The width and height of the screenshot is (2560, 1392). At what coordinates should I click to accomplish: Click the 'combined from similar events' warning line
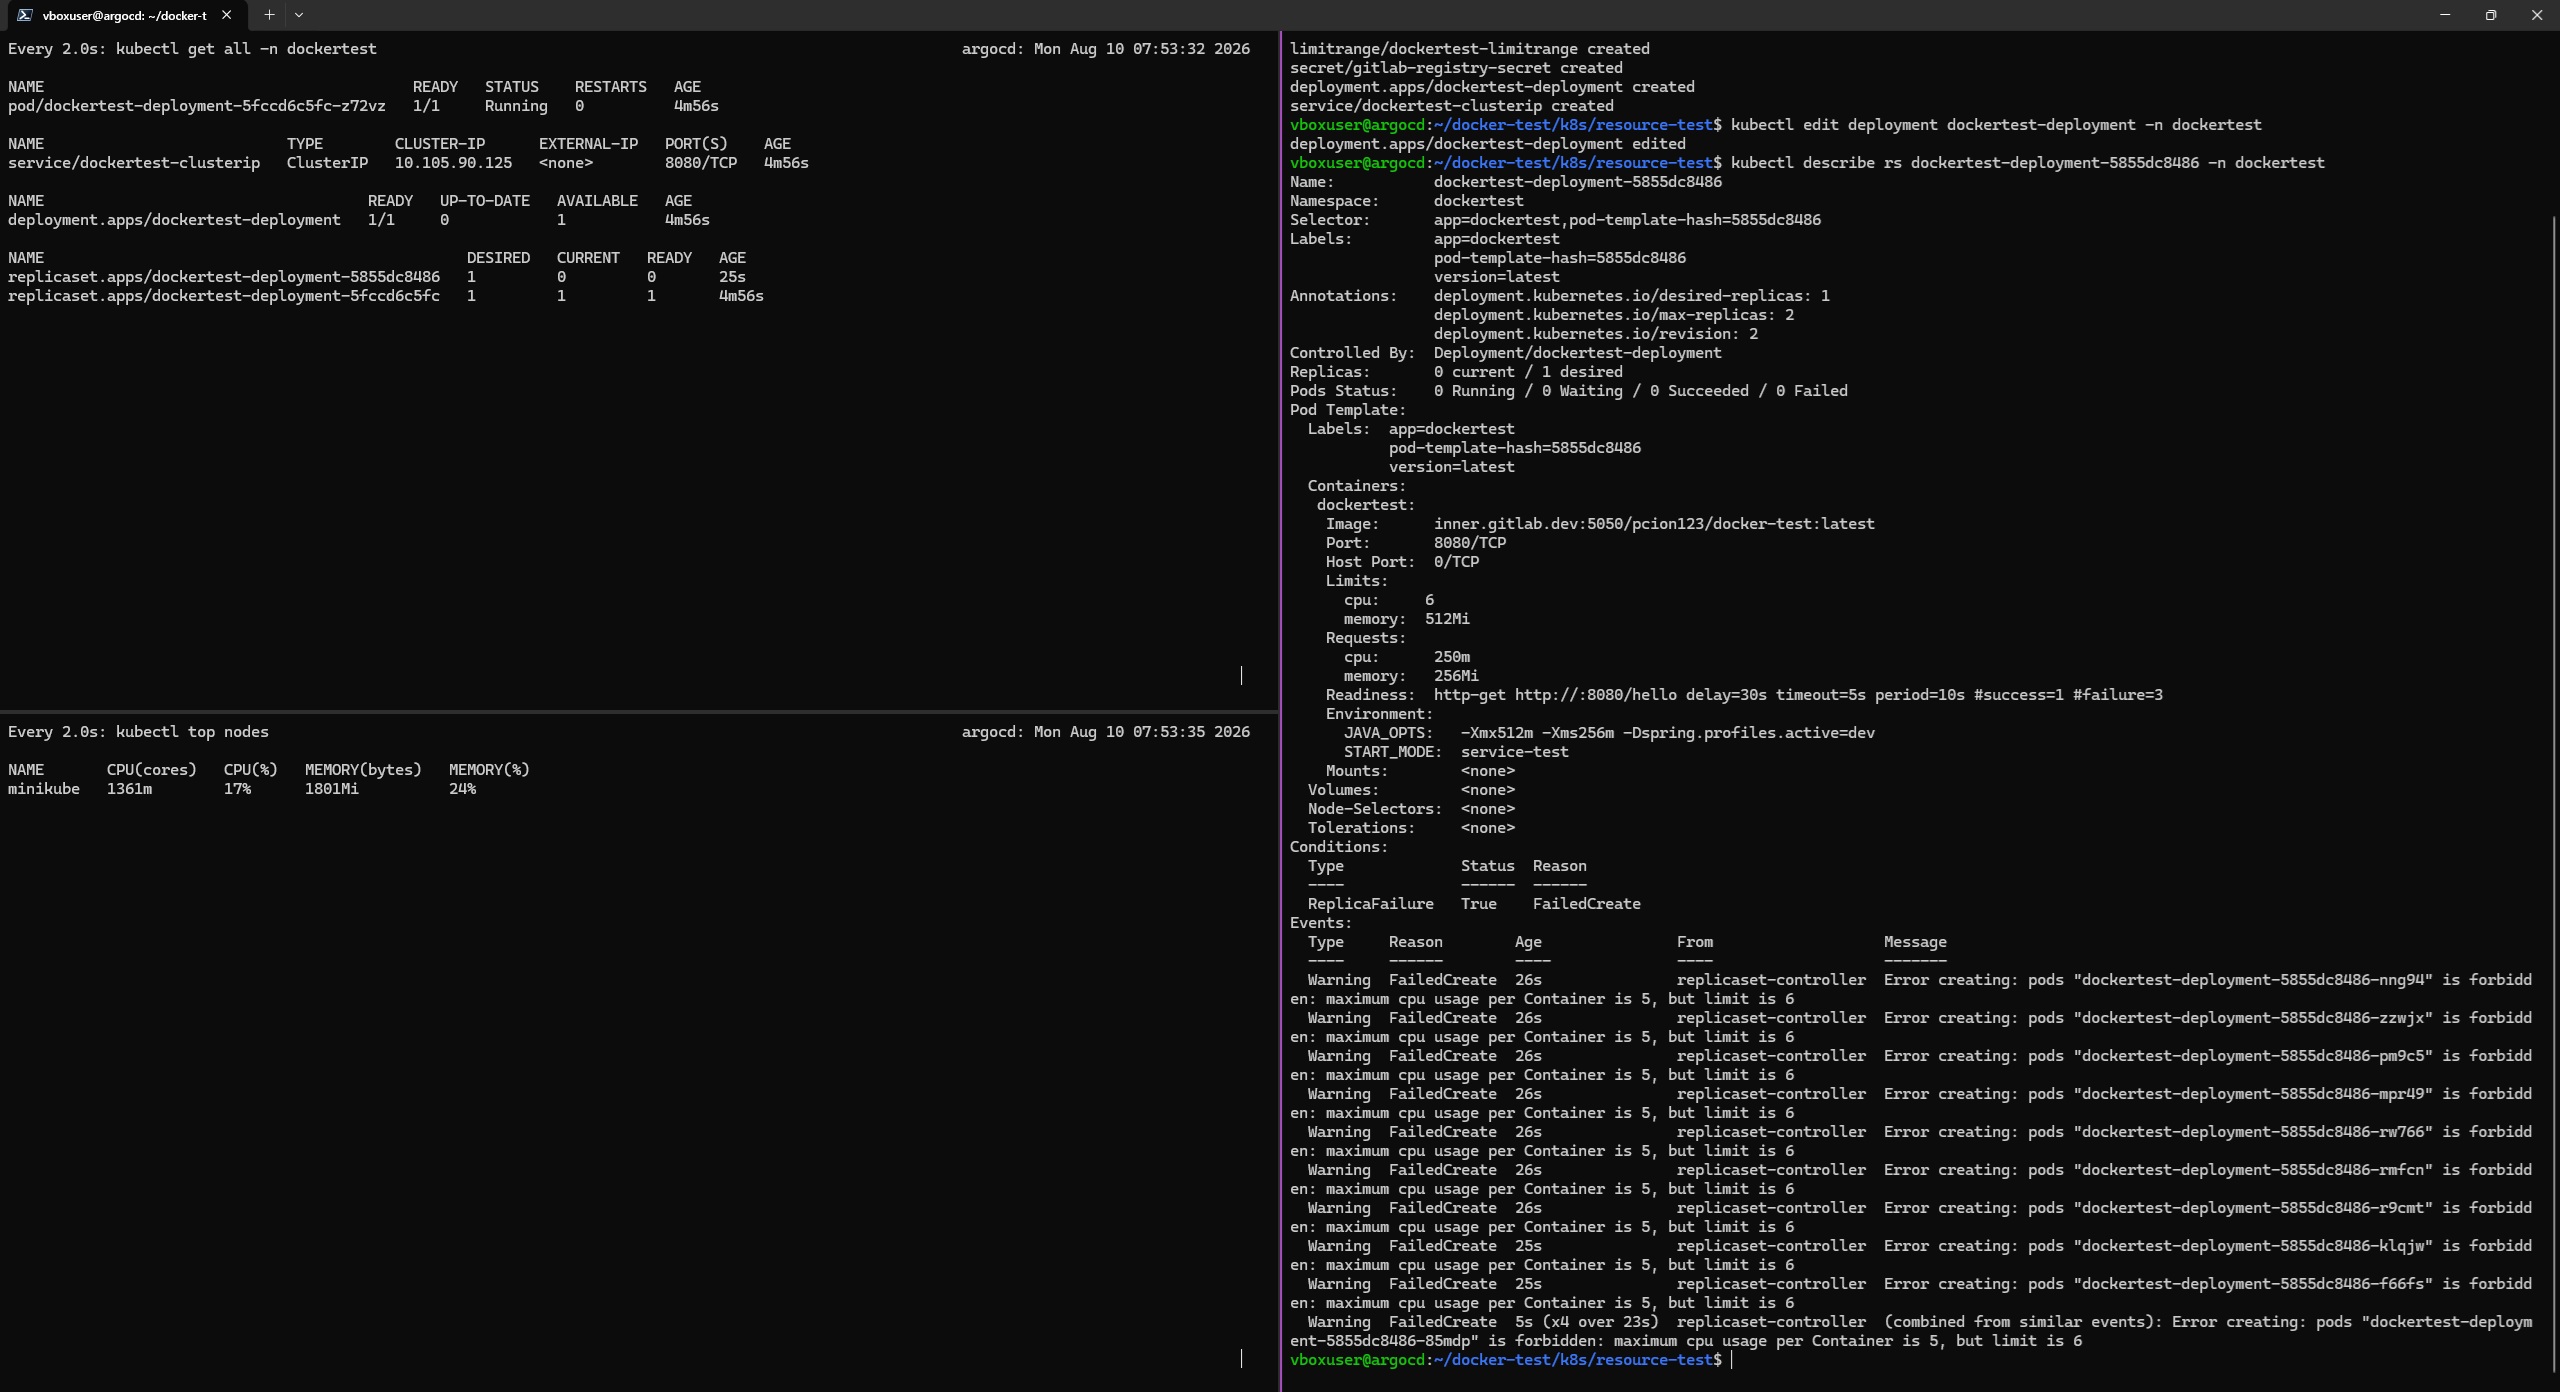[1911, 1331]
